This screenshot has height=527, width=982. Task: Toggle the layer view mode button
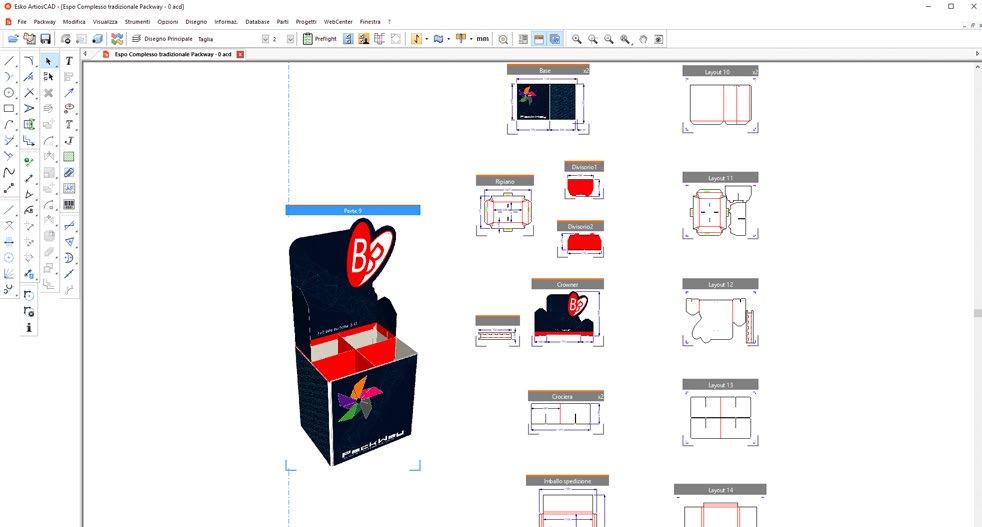click(523, 39)
